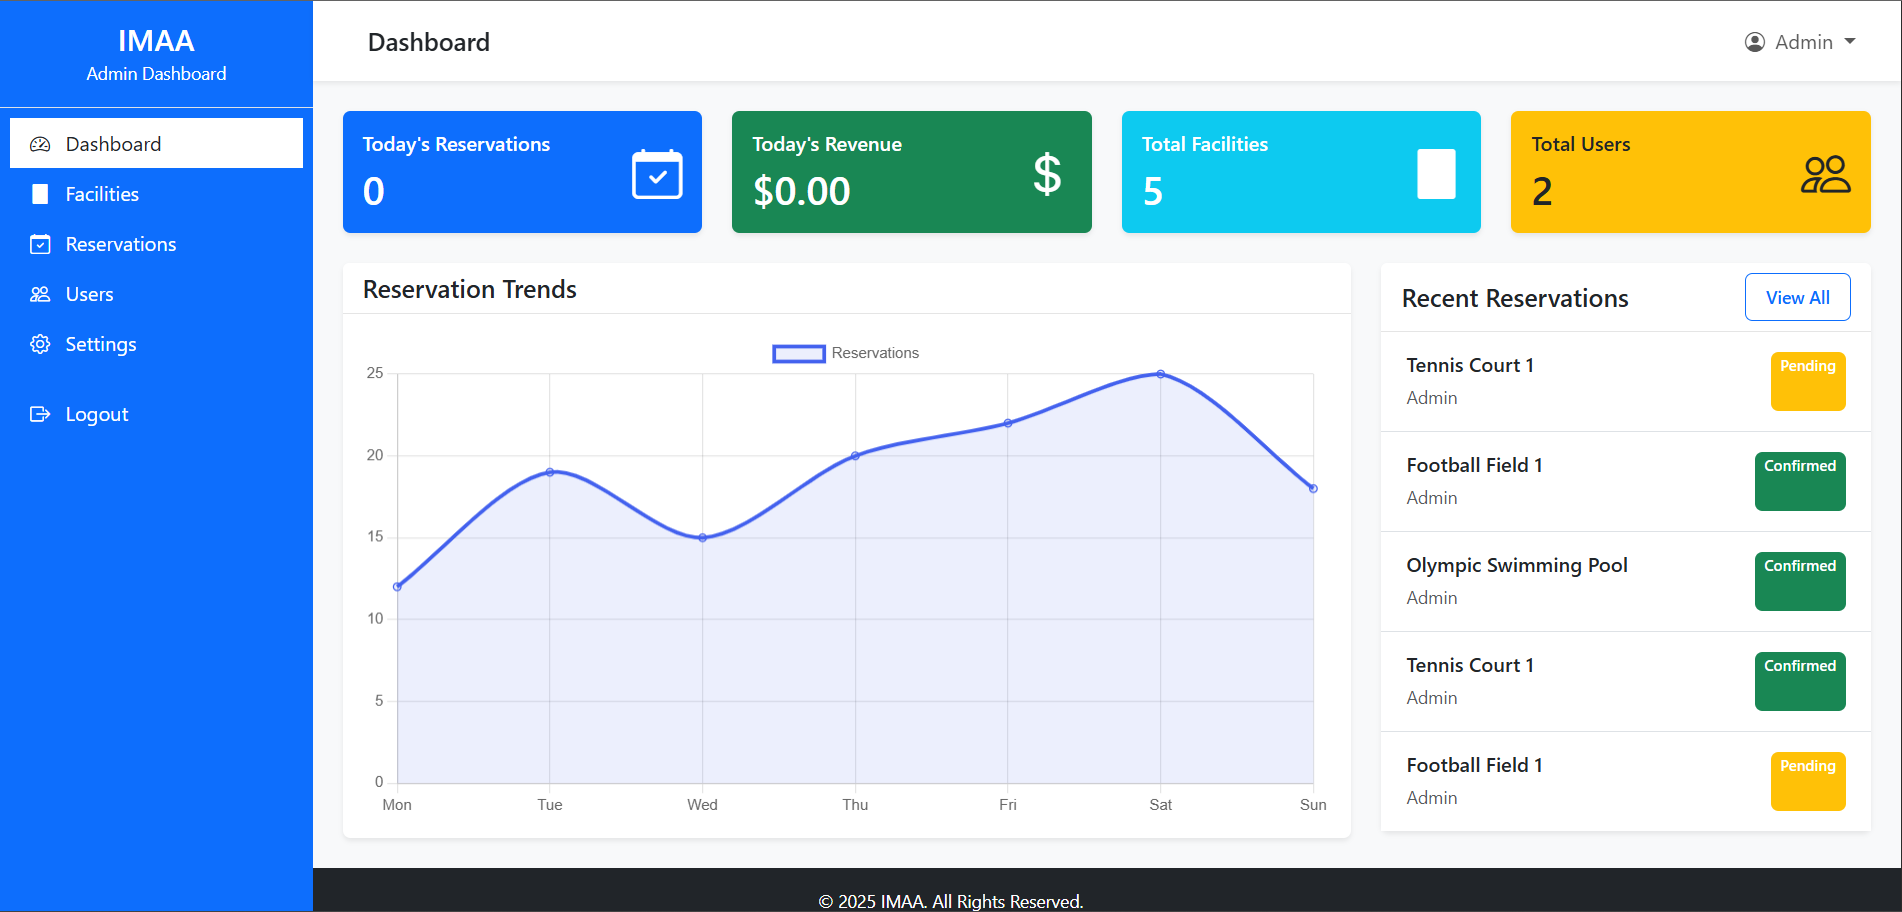Click the calendar-check icon on Today's Reservations card
The width and height of the screenshot is (1902, 912).
657,174
